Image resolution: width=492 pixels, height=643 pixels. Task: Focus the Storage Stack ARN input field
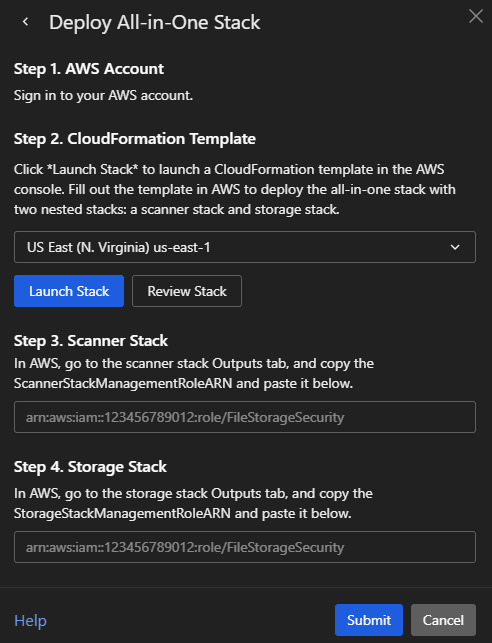pyautogui.click(x=245, y=547)
